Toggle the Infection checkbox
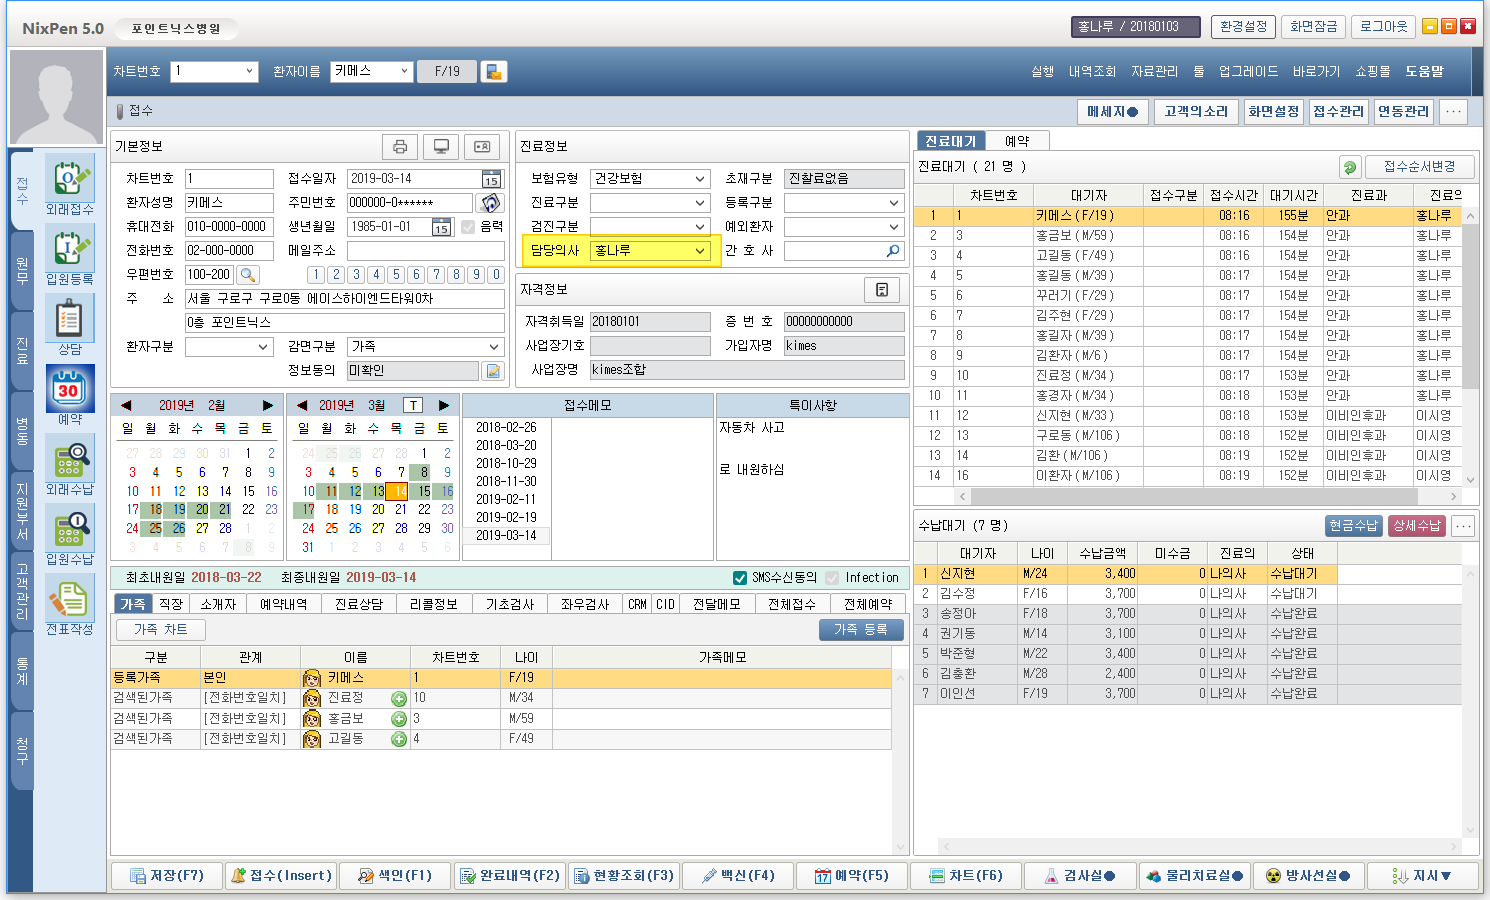The height and width of the screenshot is (900, 1490). [x=832, y=578]
